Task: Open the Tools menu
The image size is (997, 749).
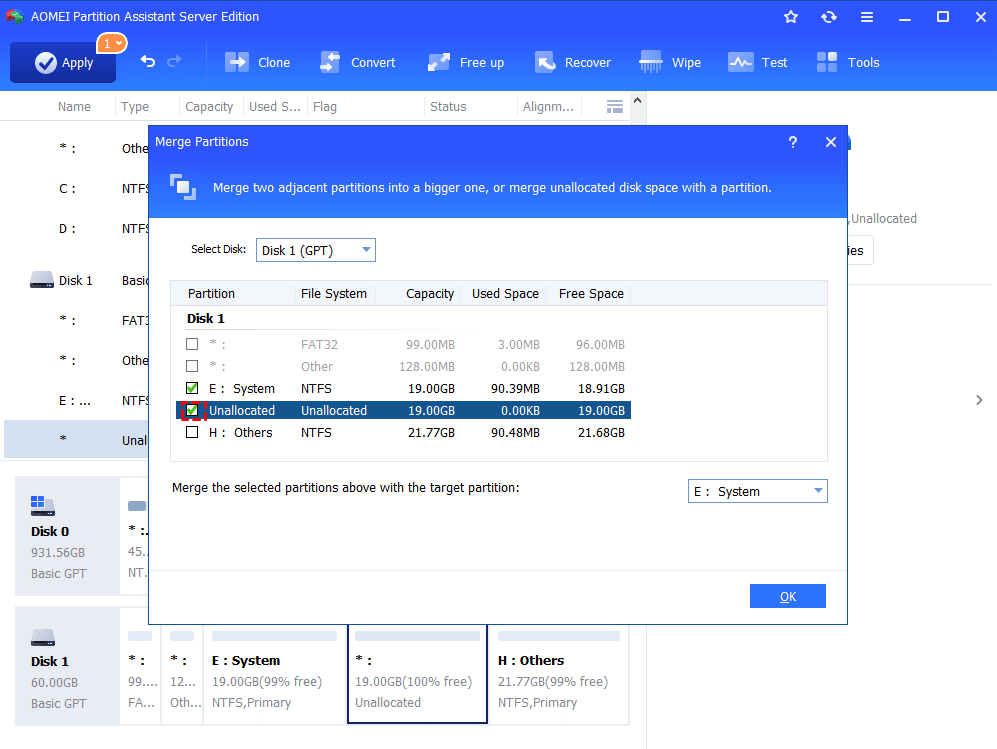Action: tap(848, 62)
